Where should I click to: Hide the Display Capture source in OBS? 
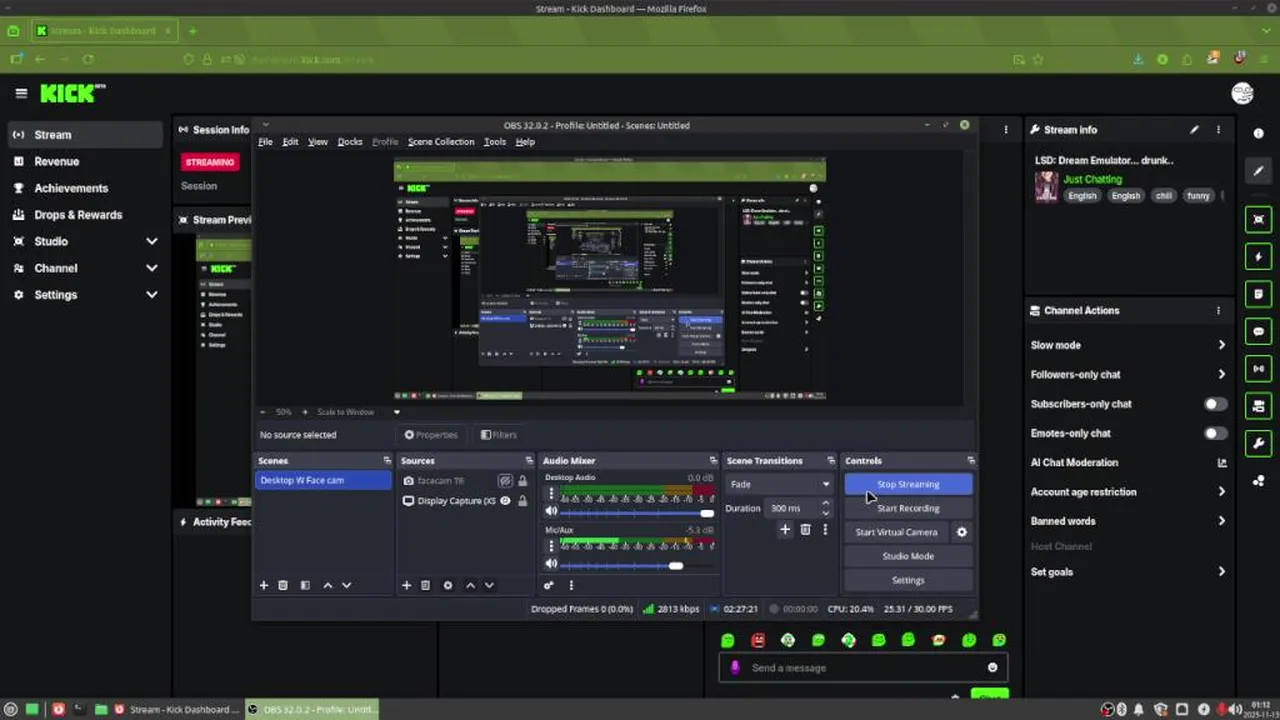point(505,501)
